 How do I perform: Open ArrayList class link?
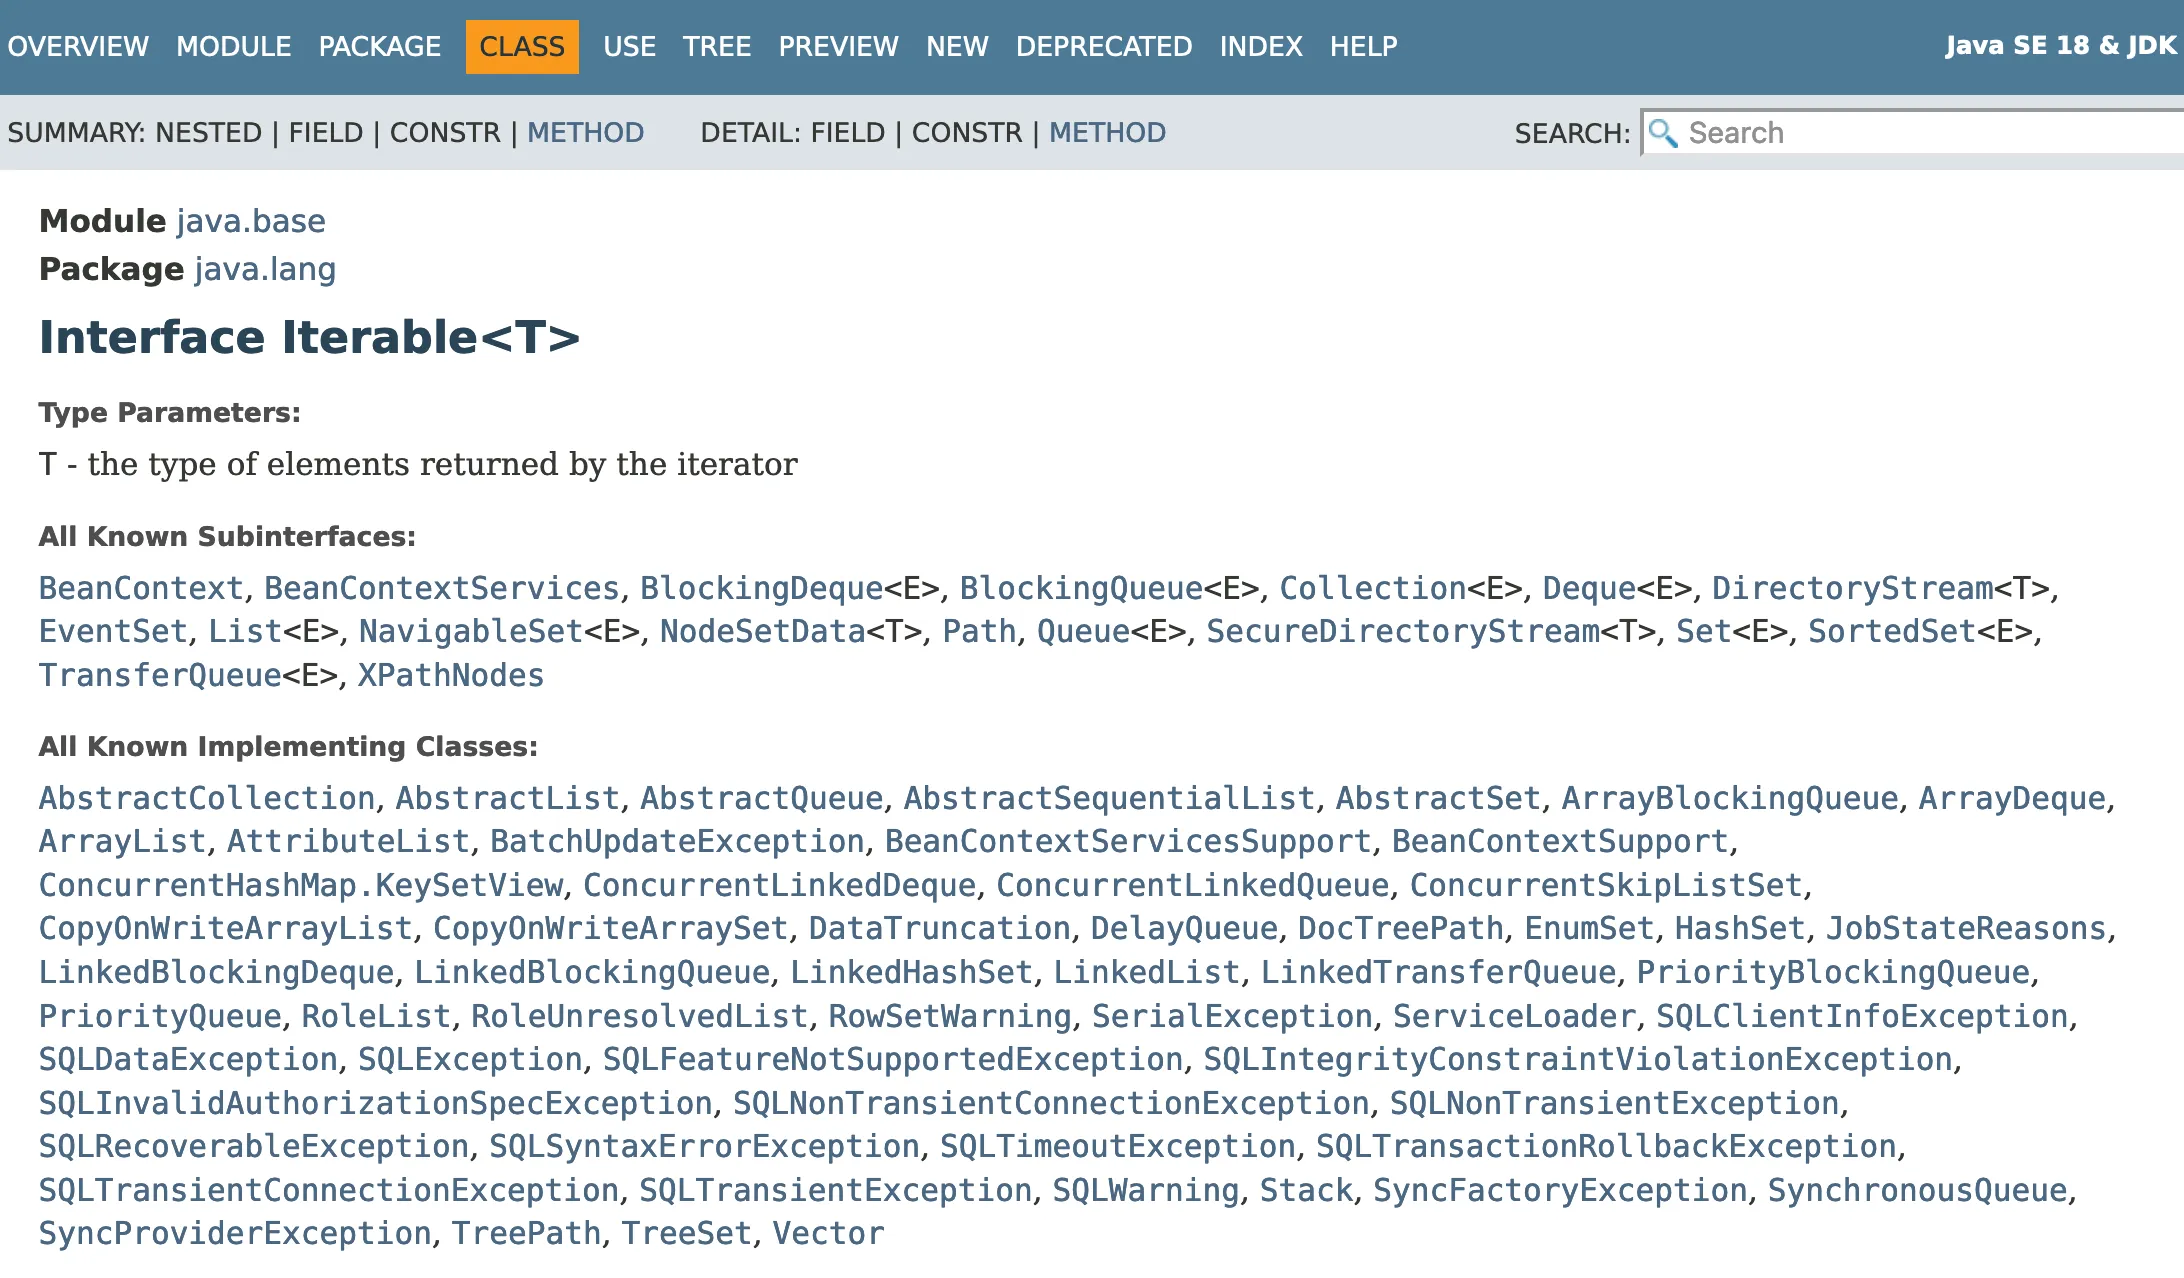click(x=123, y=842)
